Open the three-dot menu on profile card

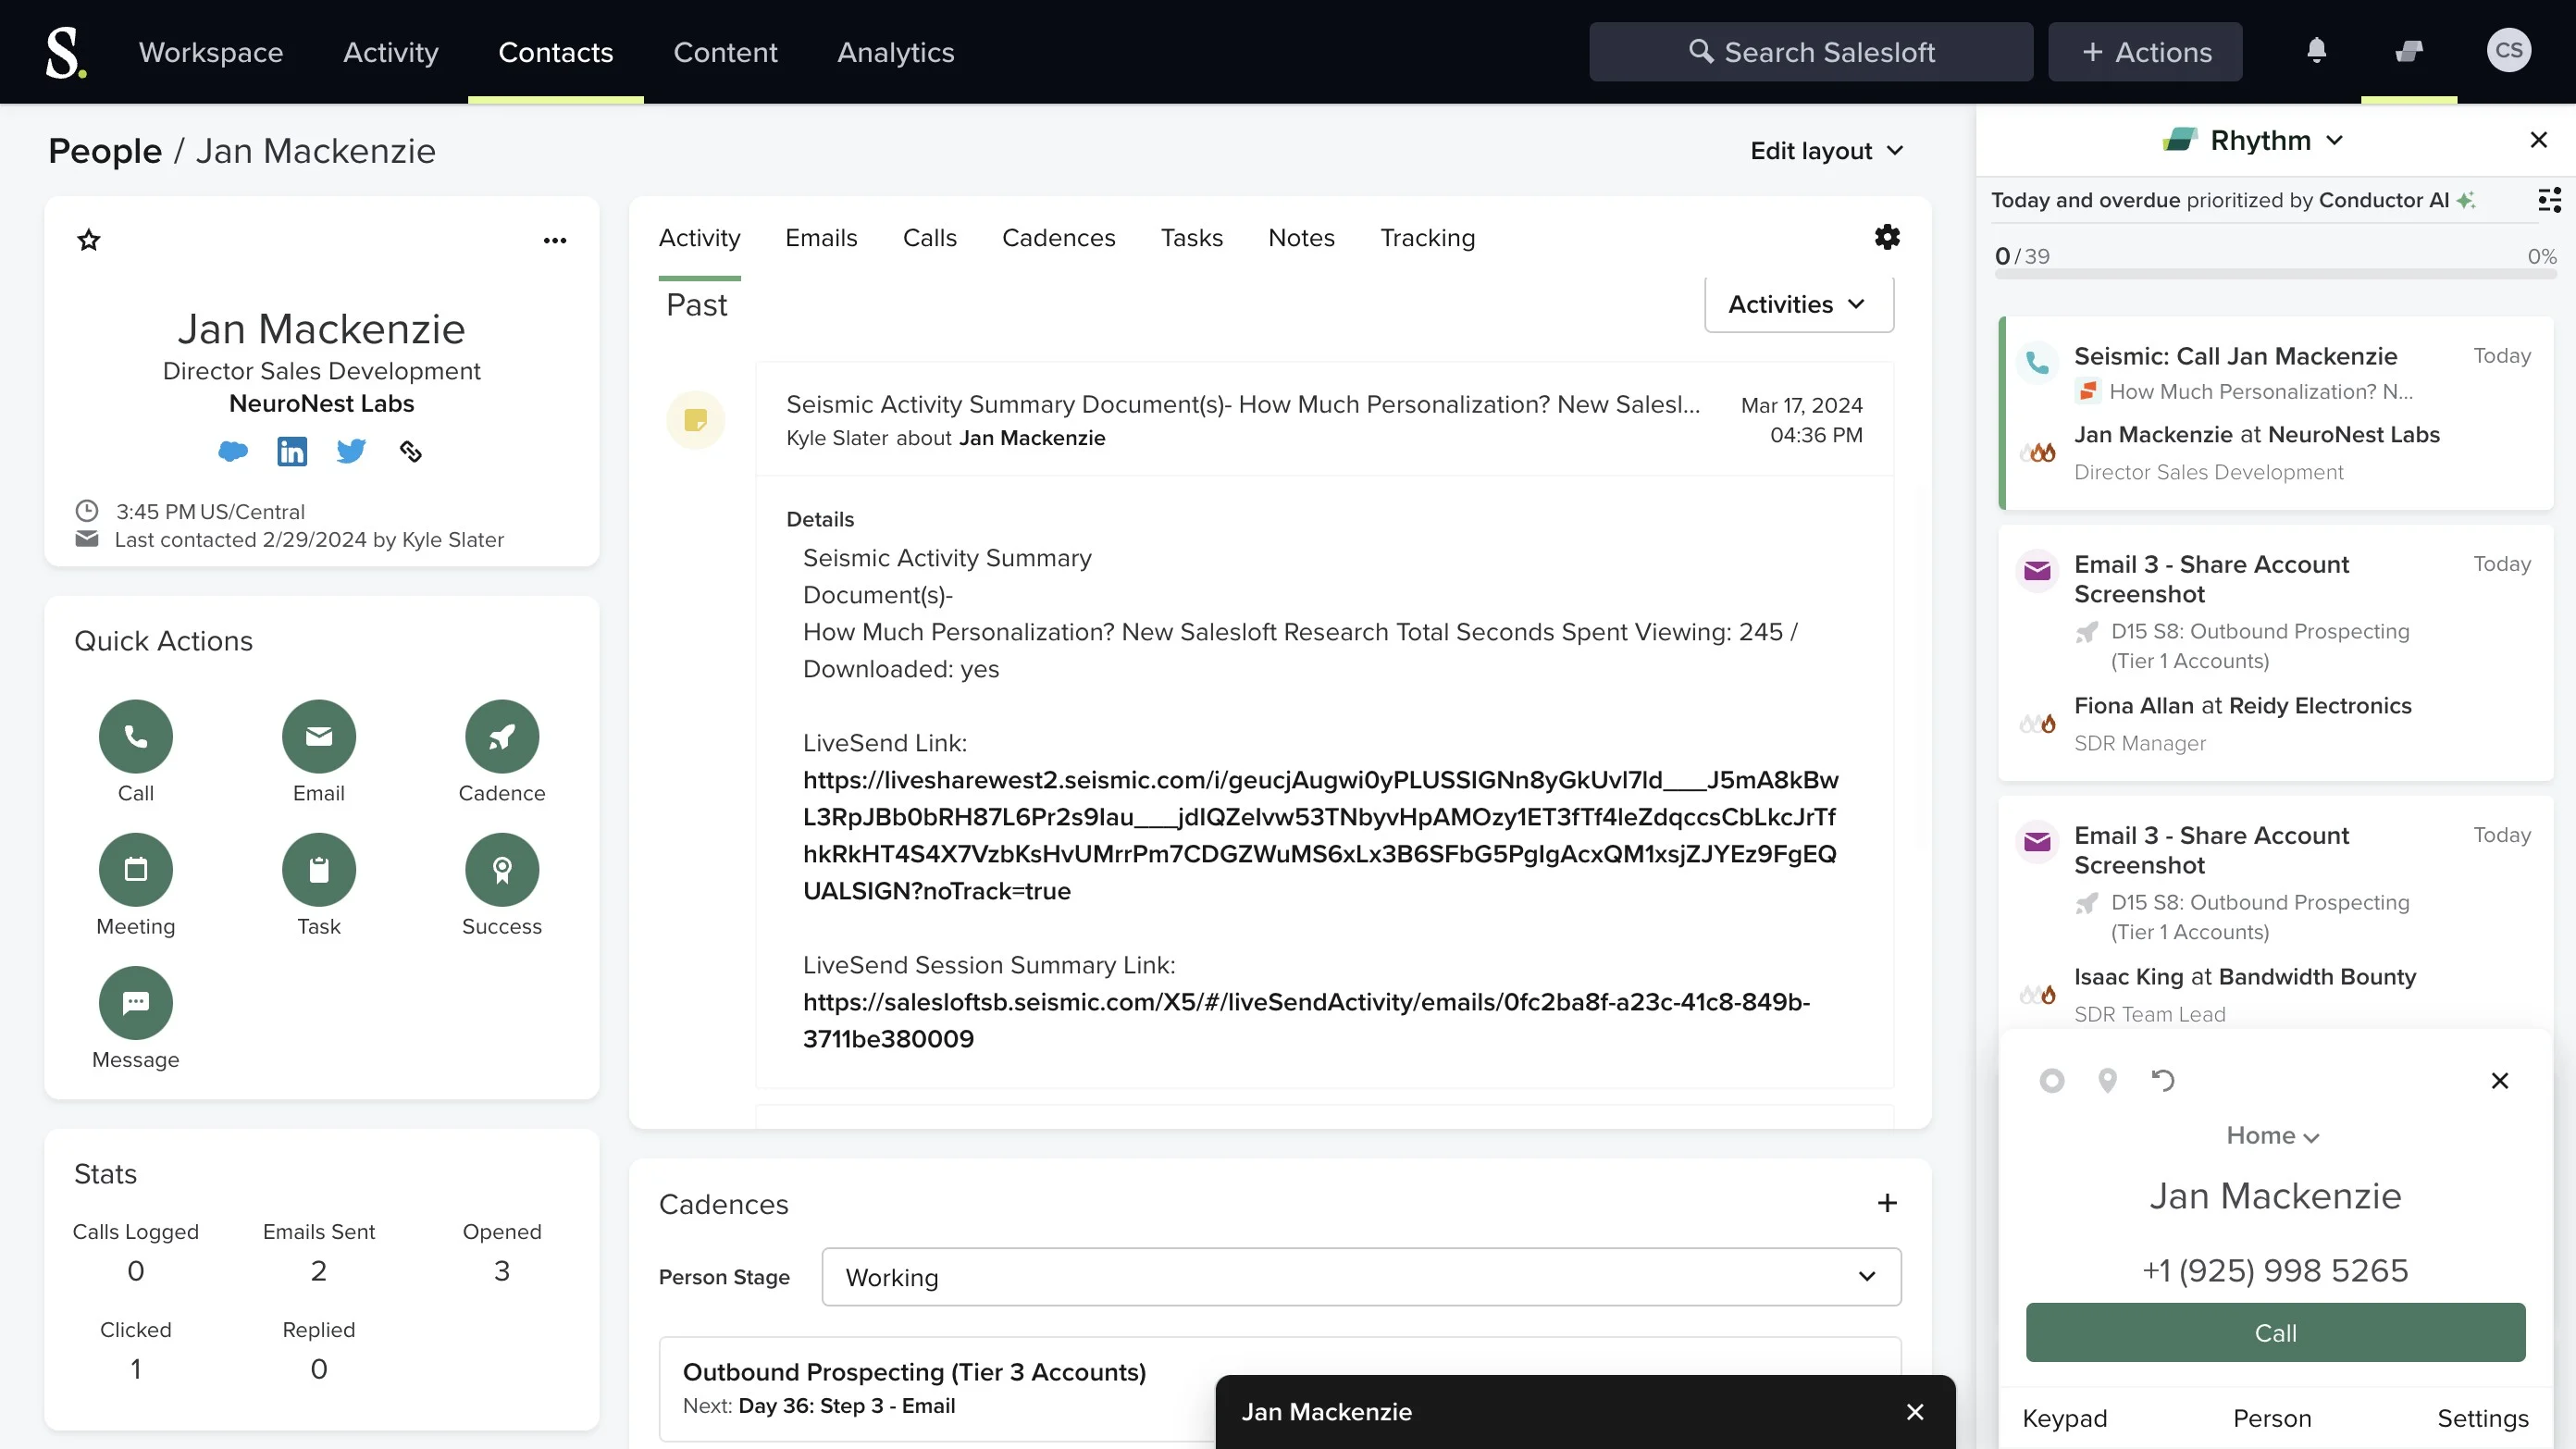[x=555, y=240]
